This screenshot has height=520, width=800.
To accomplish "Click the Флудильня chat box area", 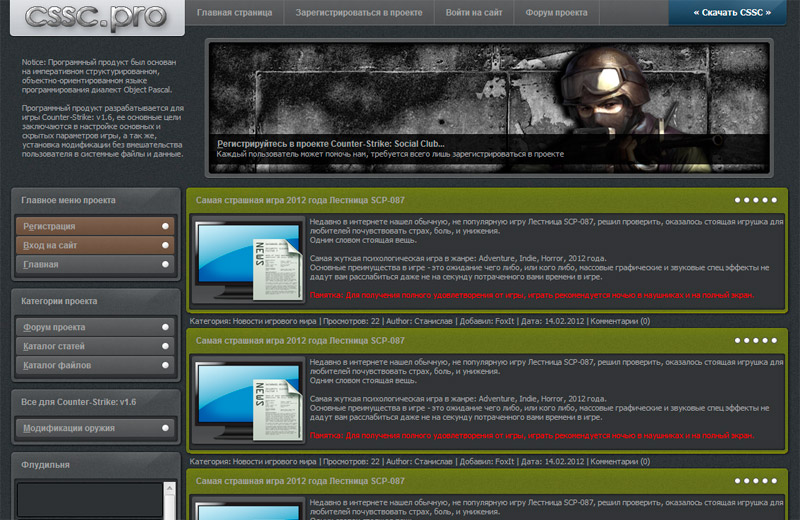I will [x=90, y=500].
